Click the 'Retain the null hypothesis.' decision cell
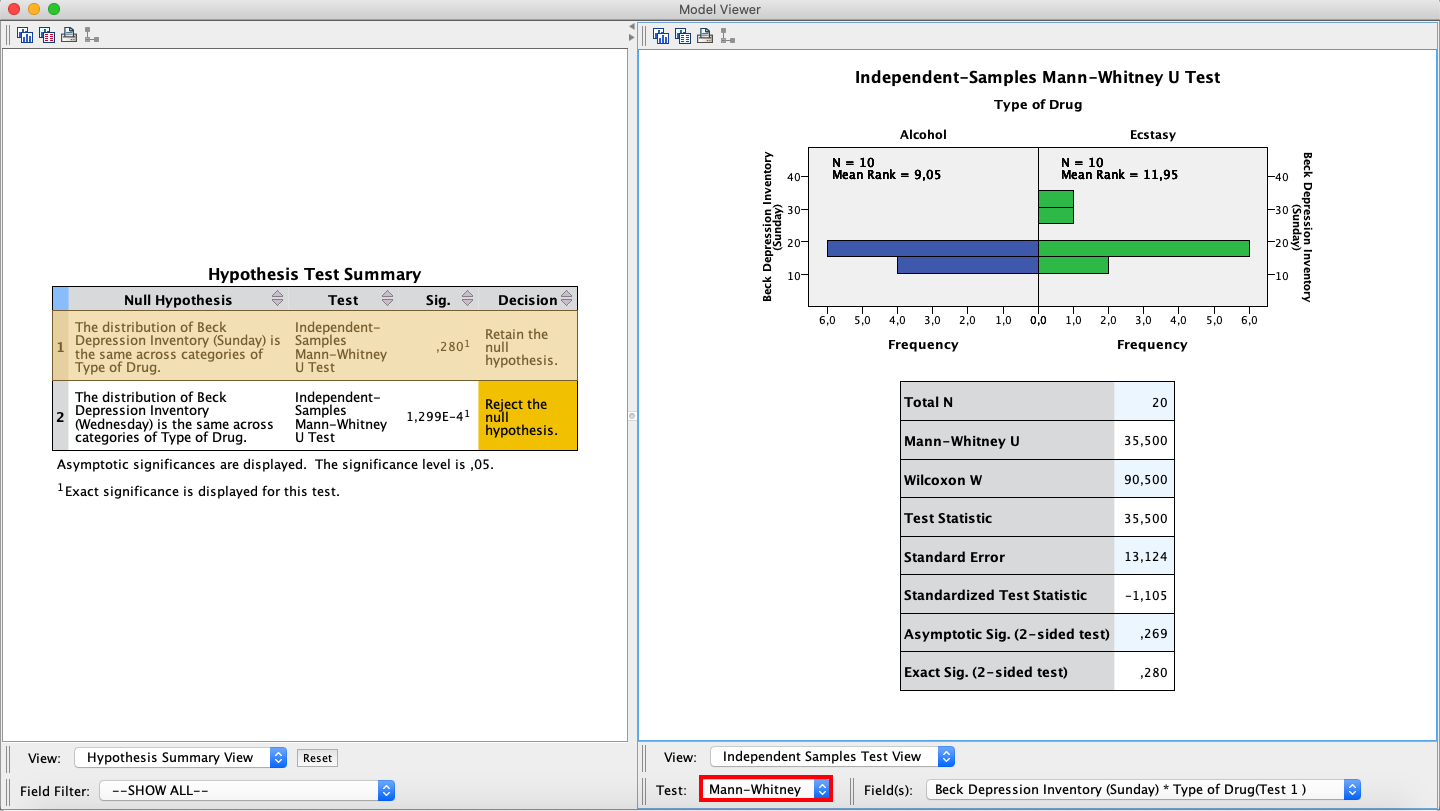 (x=527, y=346)
